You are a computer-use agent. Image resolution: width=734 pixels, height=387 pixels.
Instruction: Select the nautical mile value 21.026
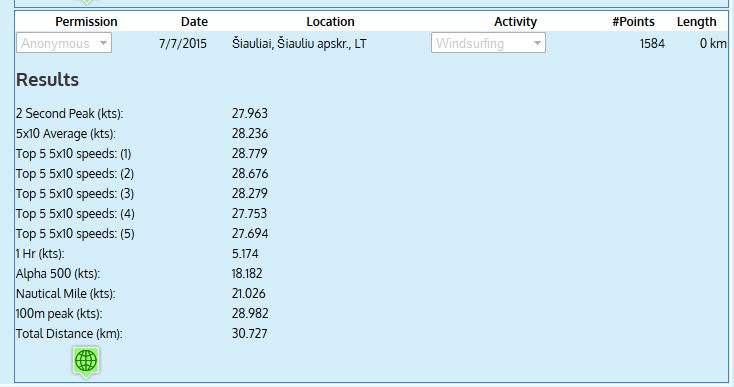(249, 293)
